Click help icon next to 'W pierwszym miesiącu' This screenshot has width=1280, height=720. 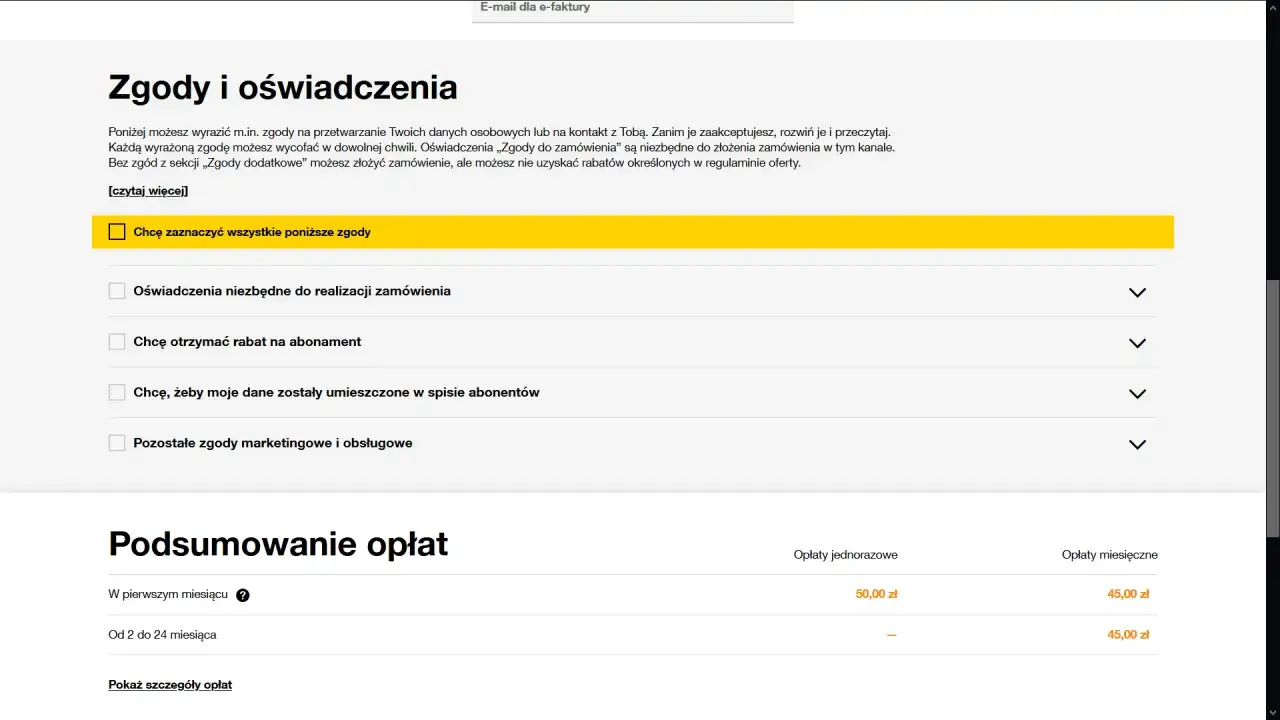(243, 595)
